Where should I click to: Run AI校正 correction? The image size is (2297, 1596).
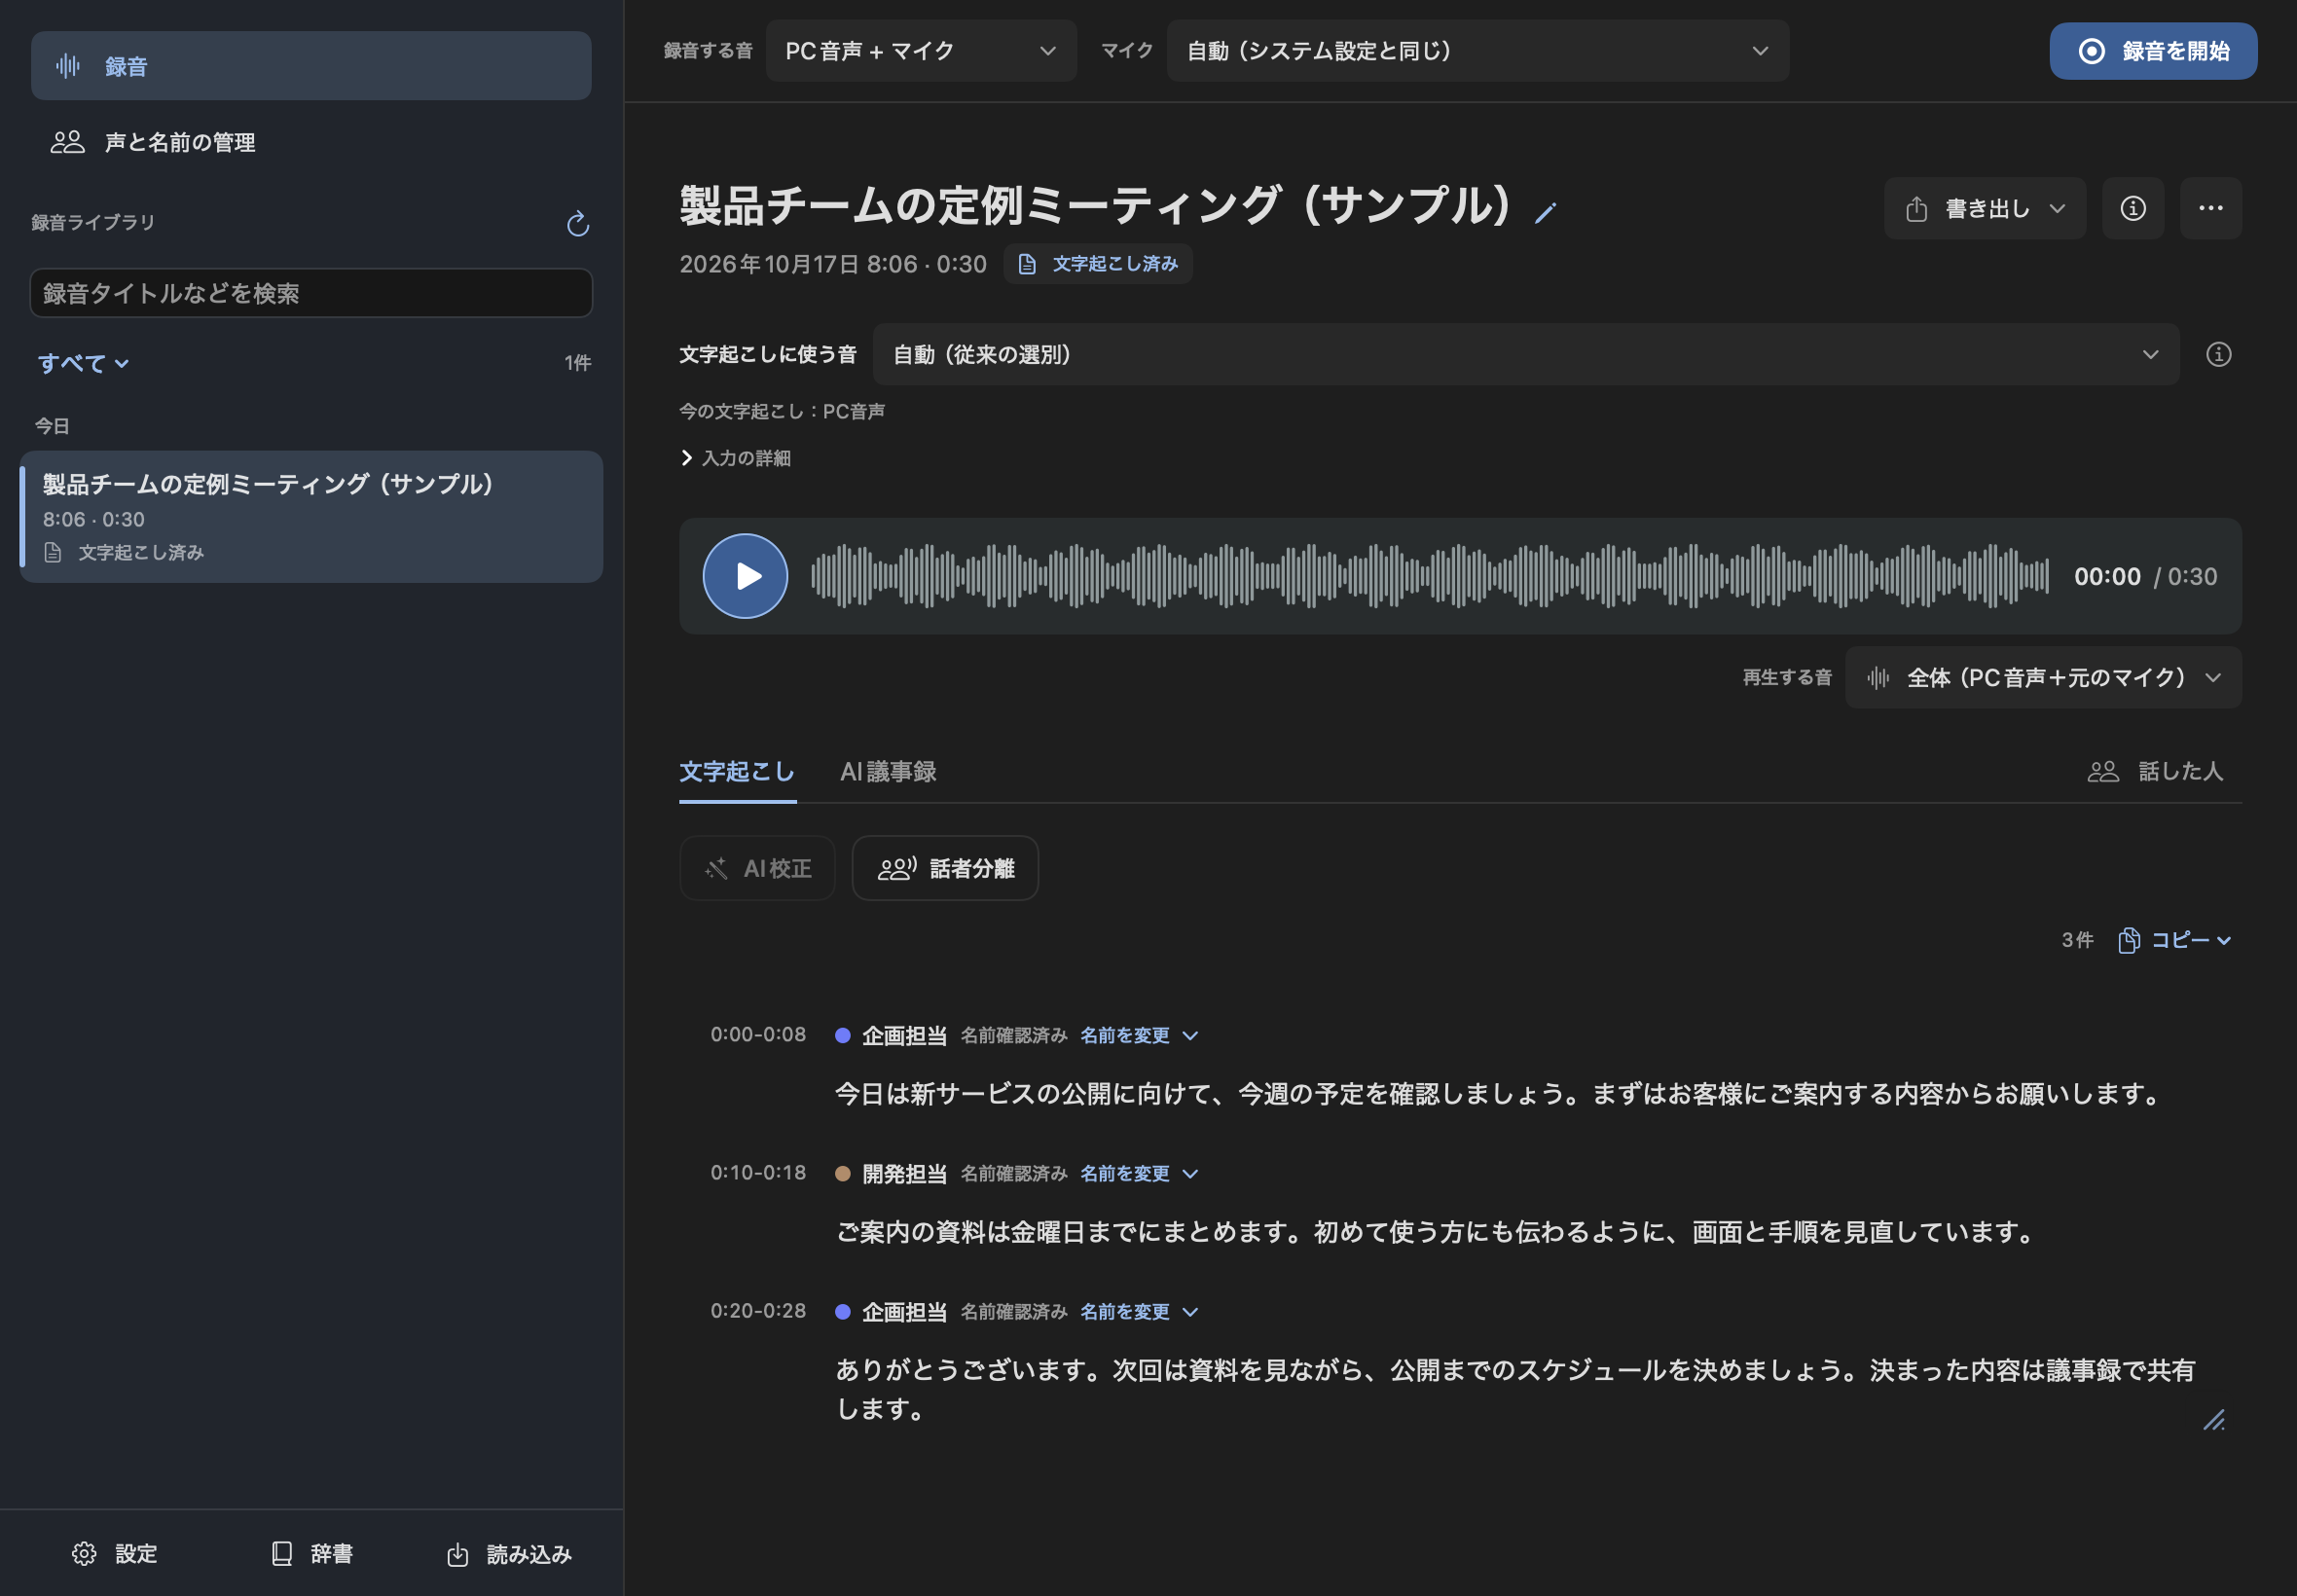(757, 868)
